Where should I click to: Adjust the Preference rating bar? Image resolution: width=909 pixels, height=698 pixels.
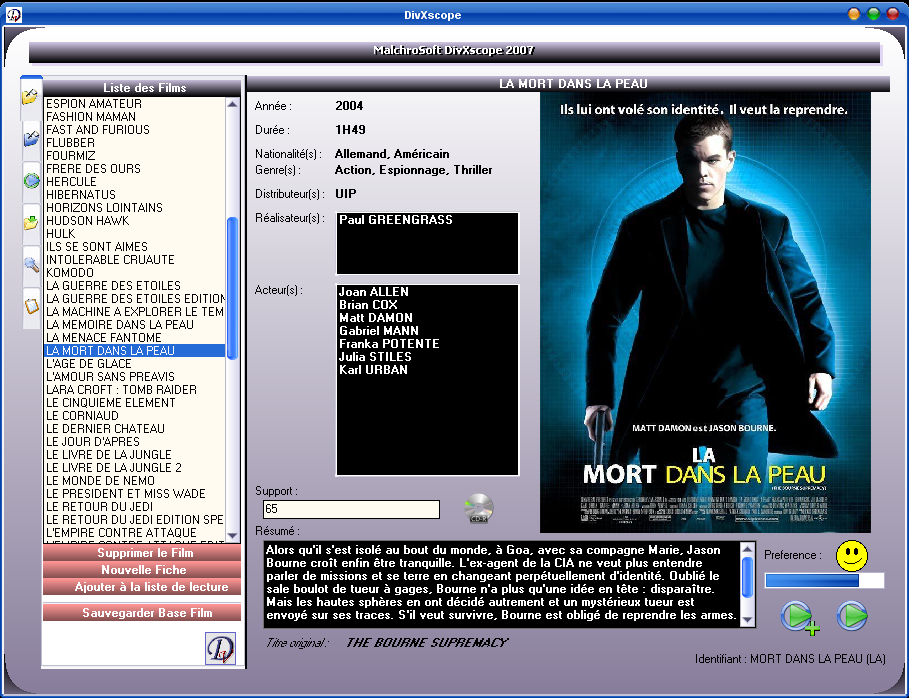click(824, 580)
